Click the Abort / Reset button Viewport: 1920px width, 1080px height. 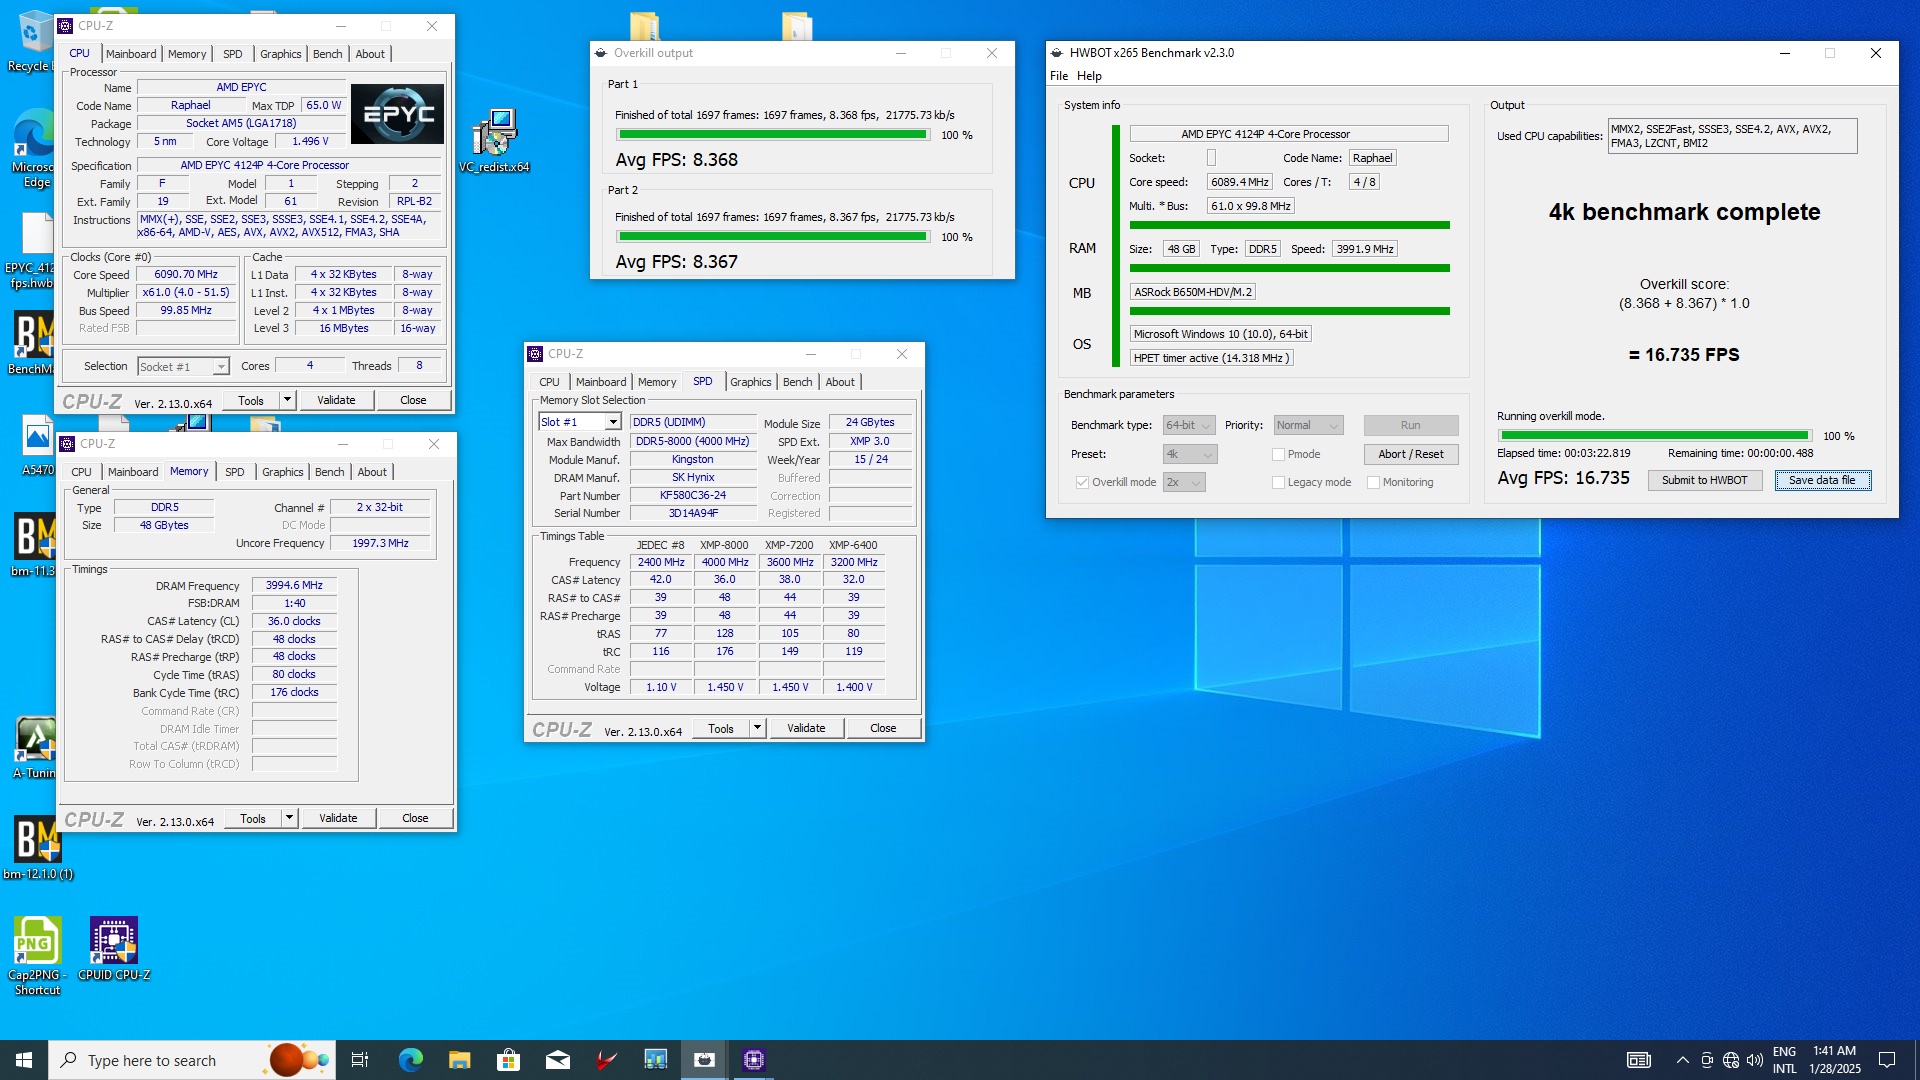pos(1411,454)
